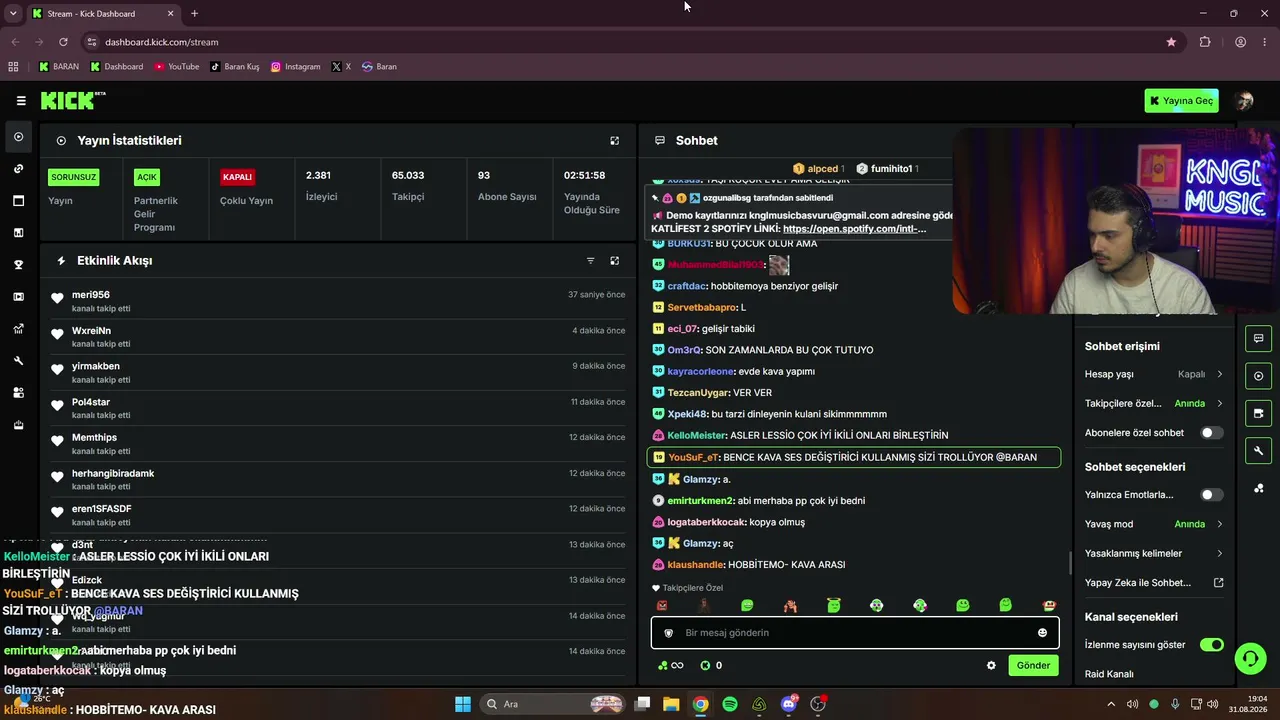
Task: Focus the Bir mesaj gönderin input
Action: [855, 633]
